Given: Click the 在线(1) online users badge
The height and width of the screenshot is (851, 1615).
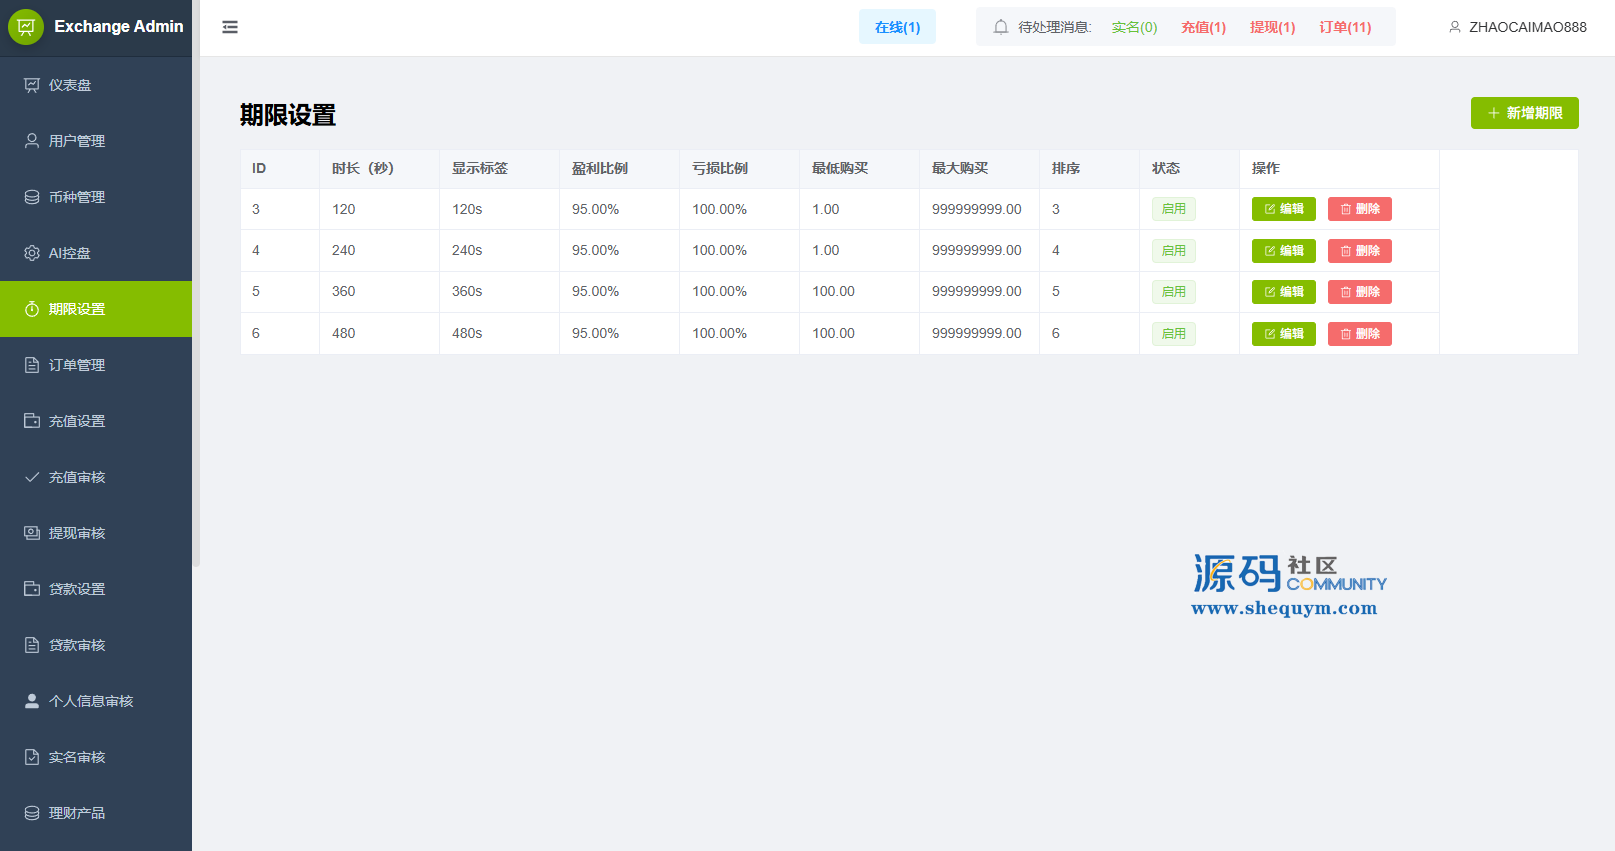Looking at the screenshot, I should pyautogui.click(x=897, y=27).
